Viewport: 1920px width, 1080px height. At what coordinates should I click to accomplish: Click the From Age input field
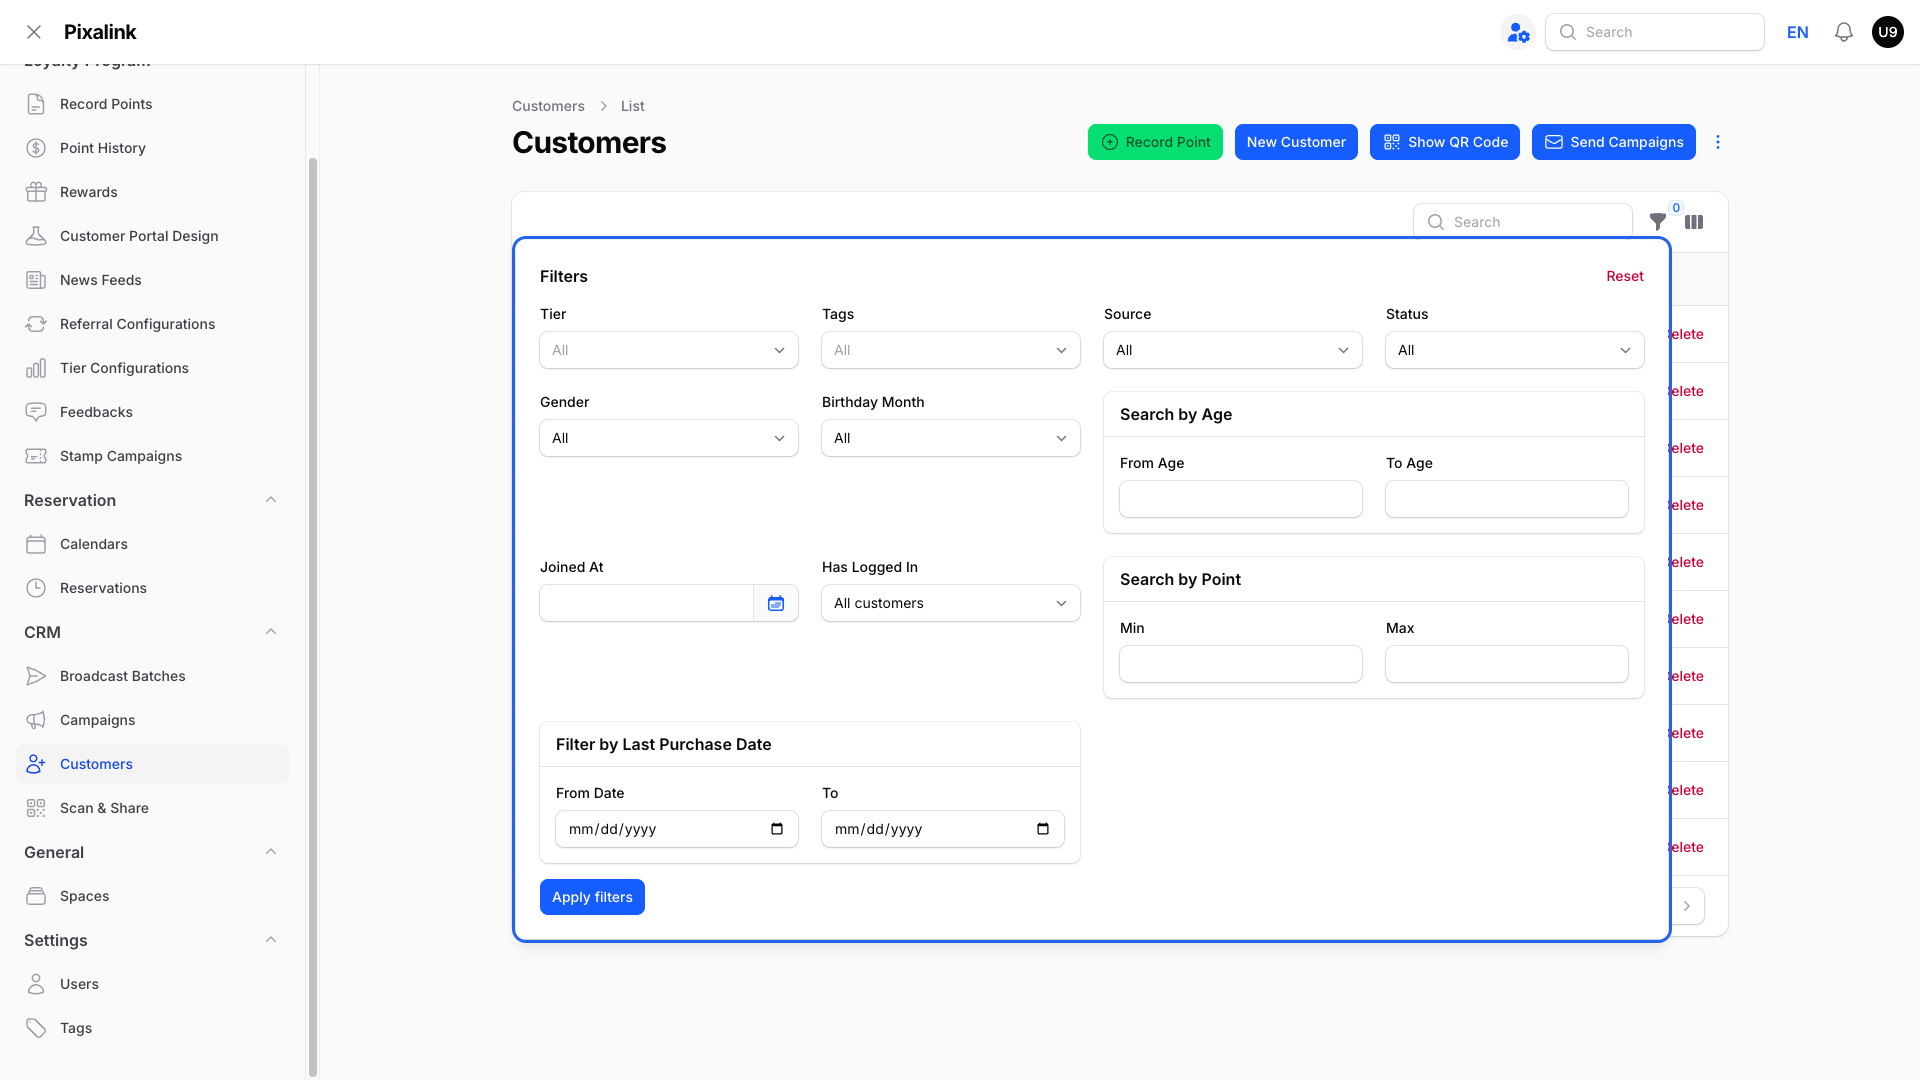pos(1241,499)
